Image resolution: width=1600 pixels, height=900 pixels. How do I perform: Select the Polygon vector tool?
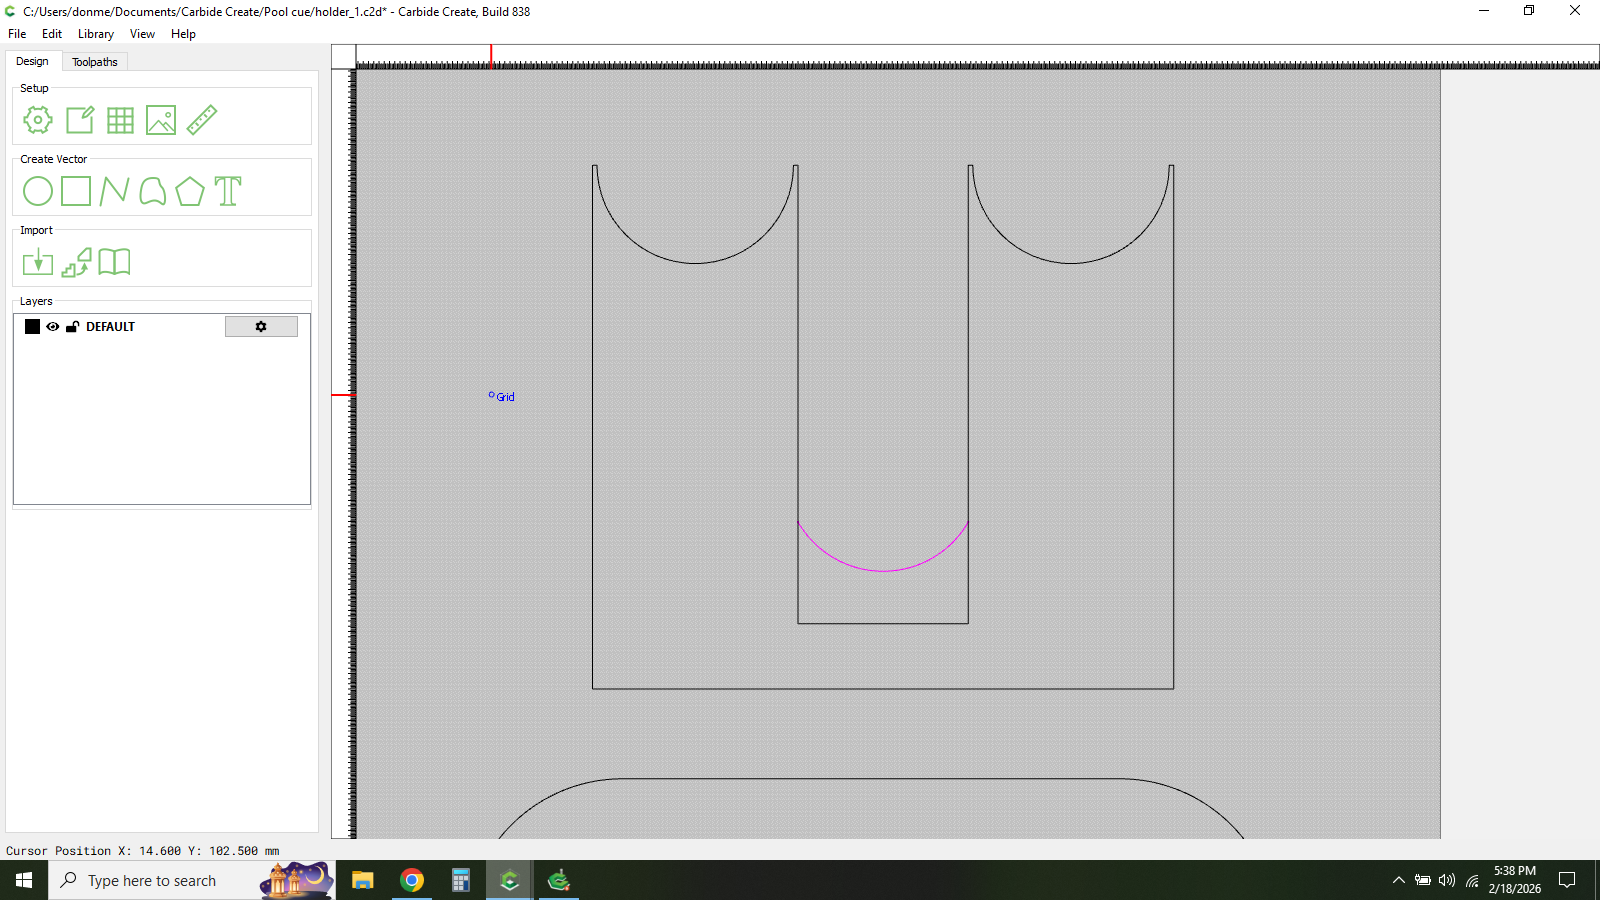(x=190, y=191)
